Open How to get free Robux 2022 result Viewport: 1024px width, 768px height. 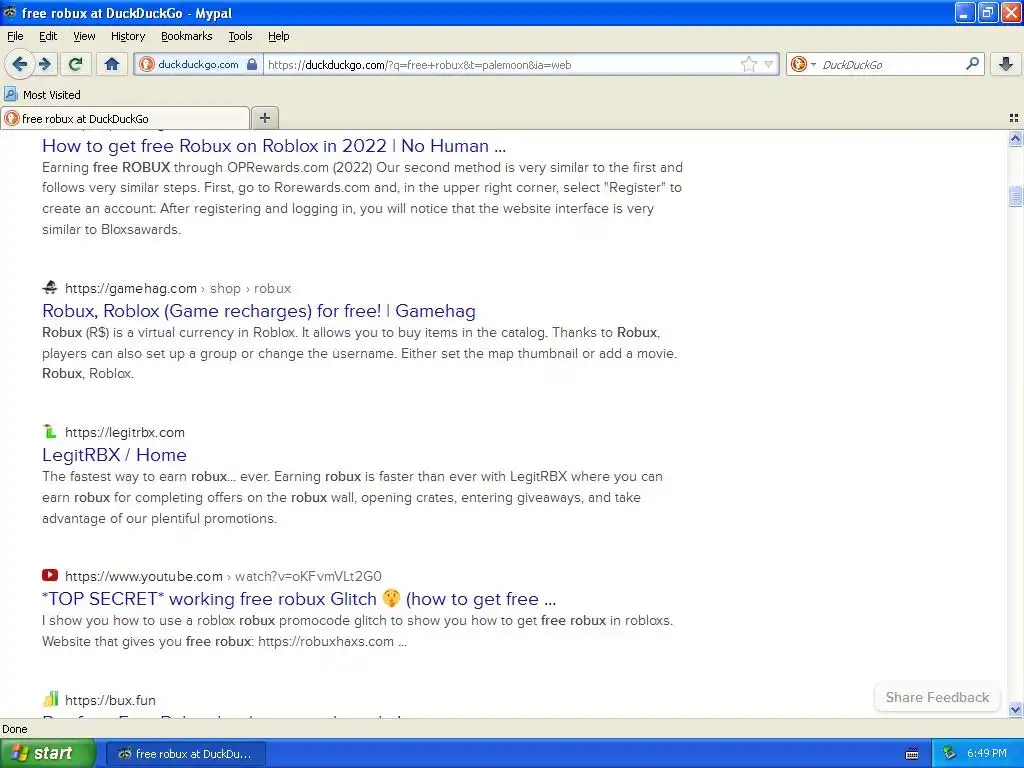(274, 146)
